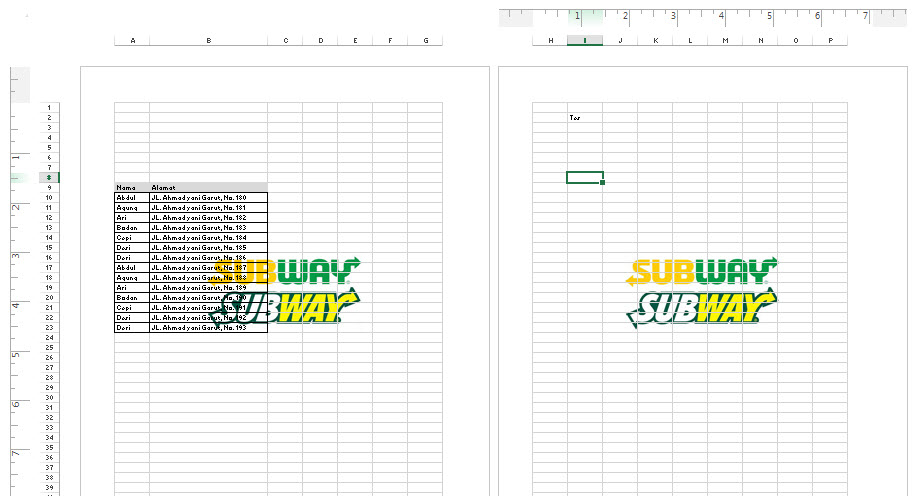Select column G header
Viewport: 914px width, 496px height.
coord(425,41)
